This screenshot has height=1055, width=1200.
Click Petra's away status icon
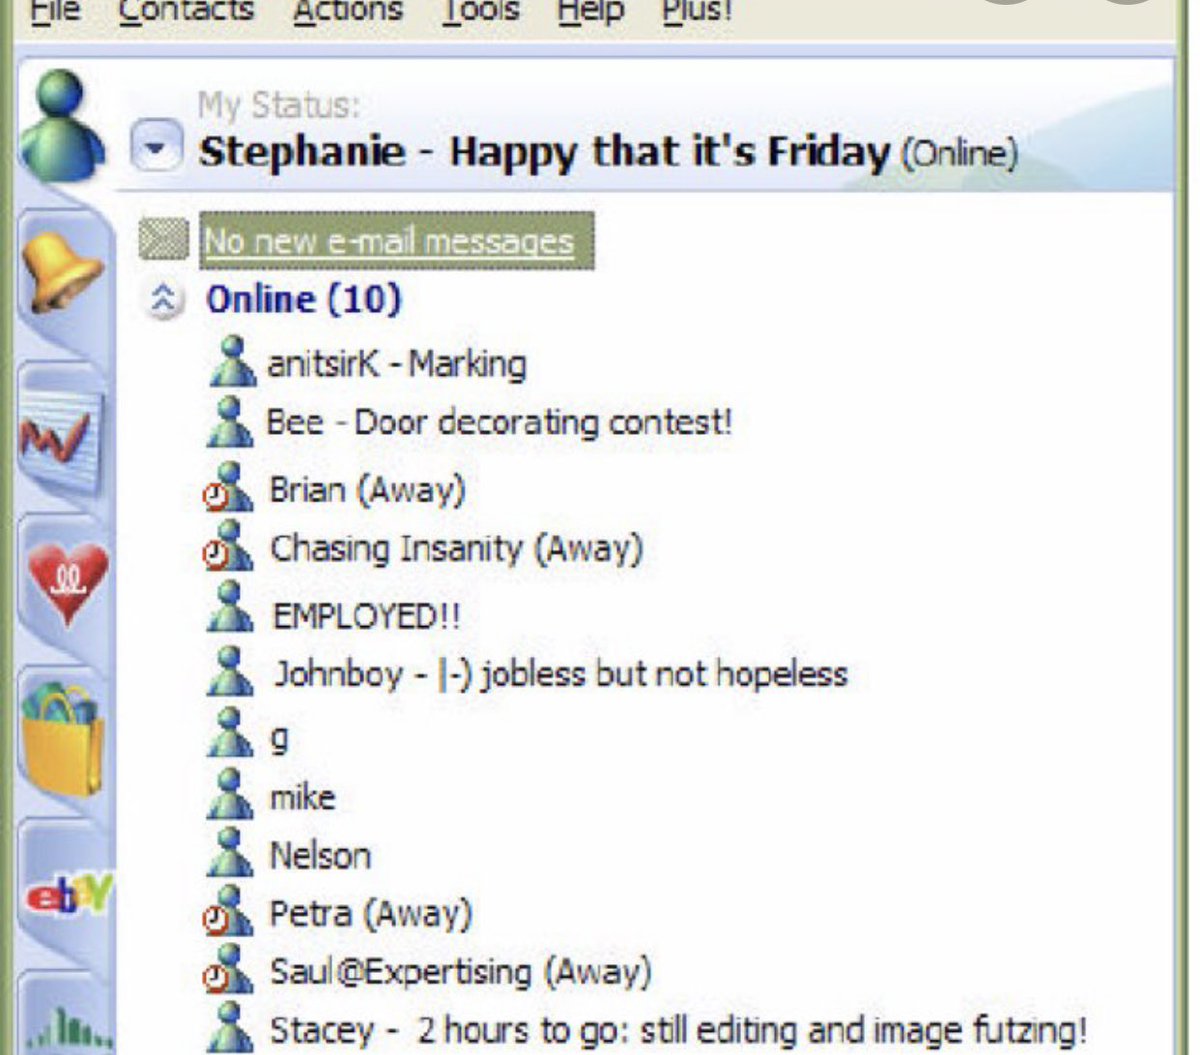(229, 911)
